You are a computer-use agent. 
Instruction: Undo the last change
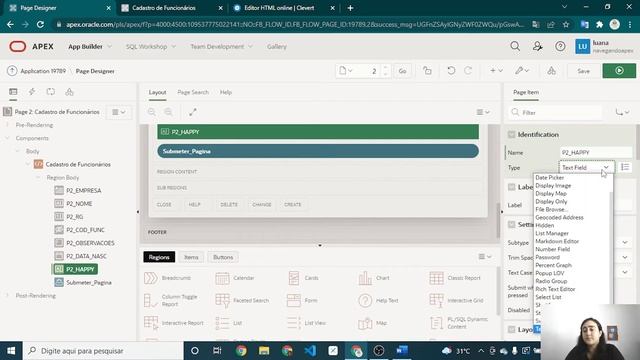pyautogui.click(x=451, y=71)
